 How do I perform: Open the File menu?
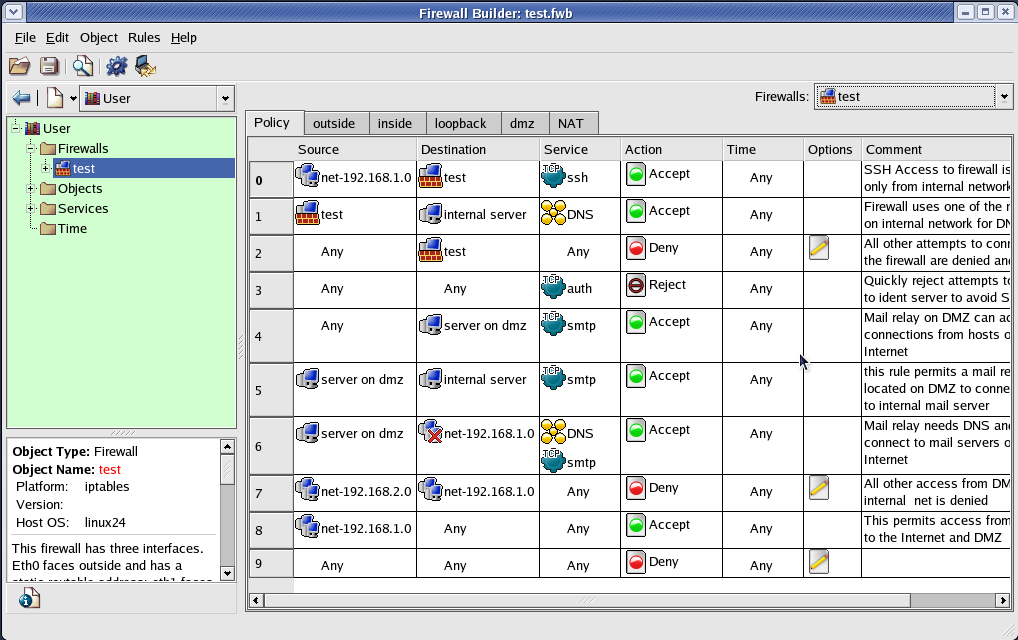(x=25, y=38)
